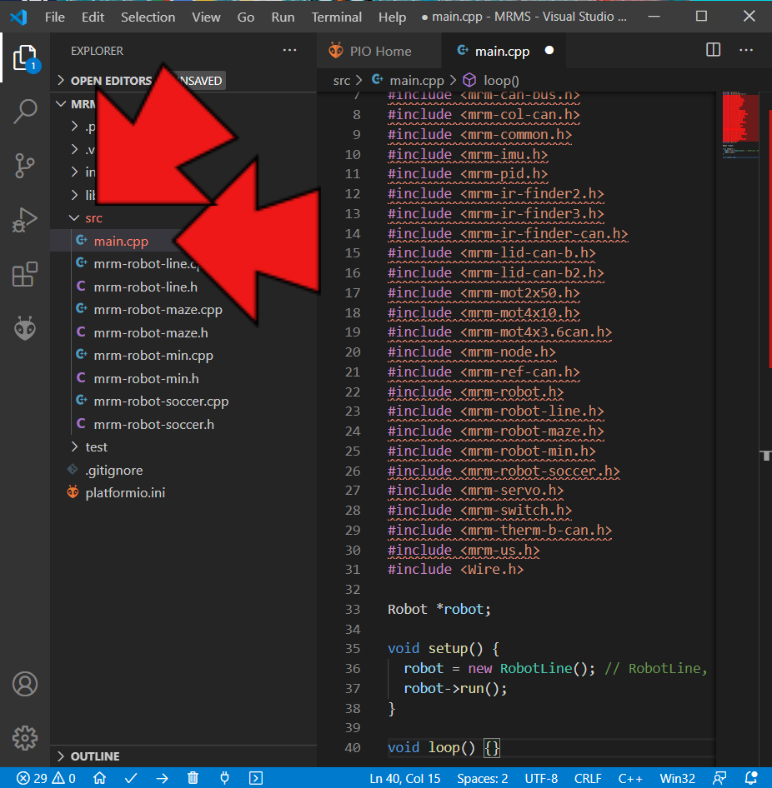Click PlatformIO Build checkmark in status bar
This screenshot has width=772, height=788.
pyautogui.click(x=131, y=778)
